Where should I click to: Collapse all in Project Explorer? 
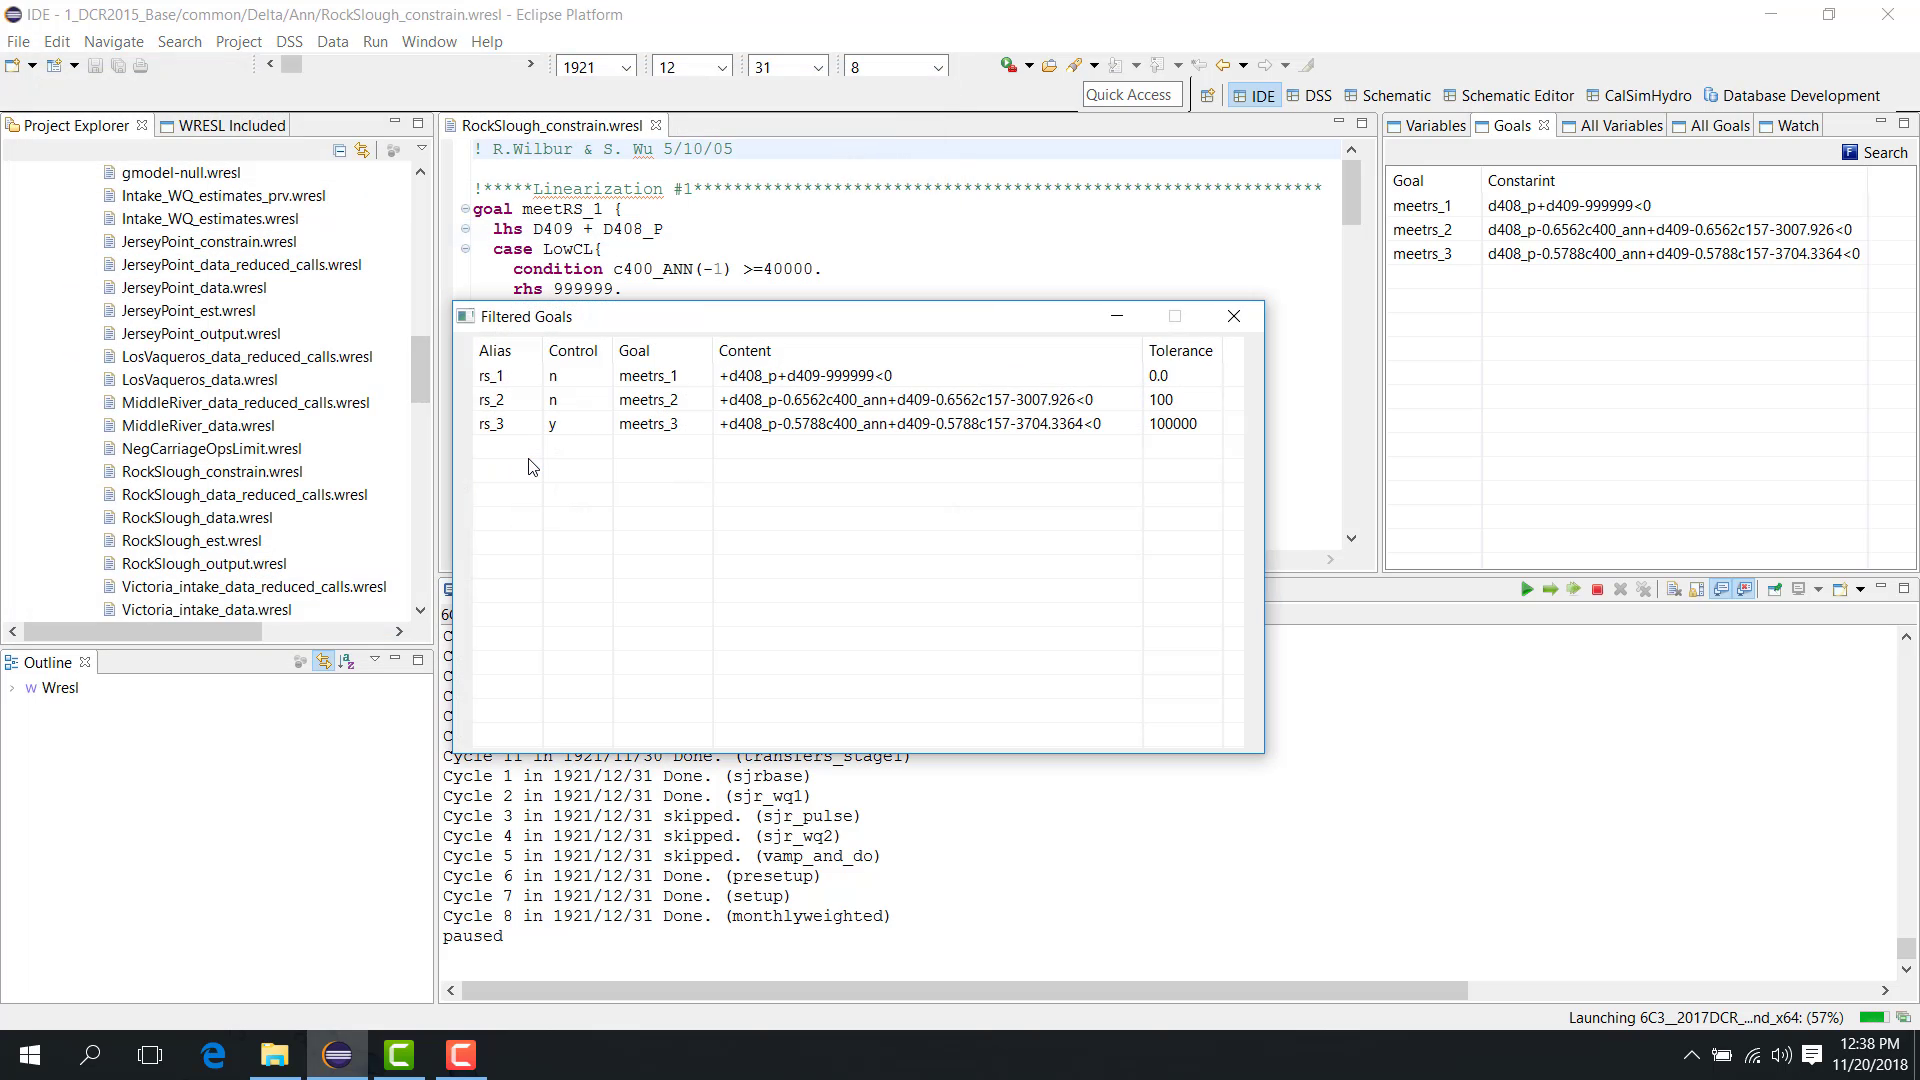click(x=339, y=150)
